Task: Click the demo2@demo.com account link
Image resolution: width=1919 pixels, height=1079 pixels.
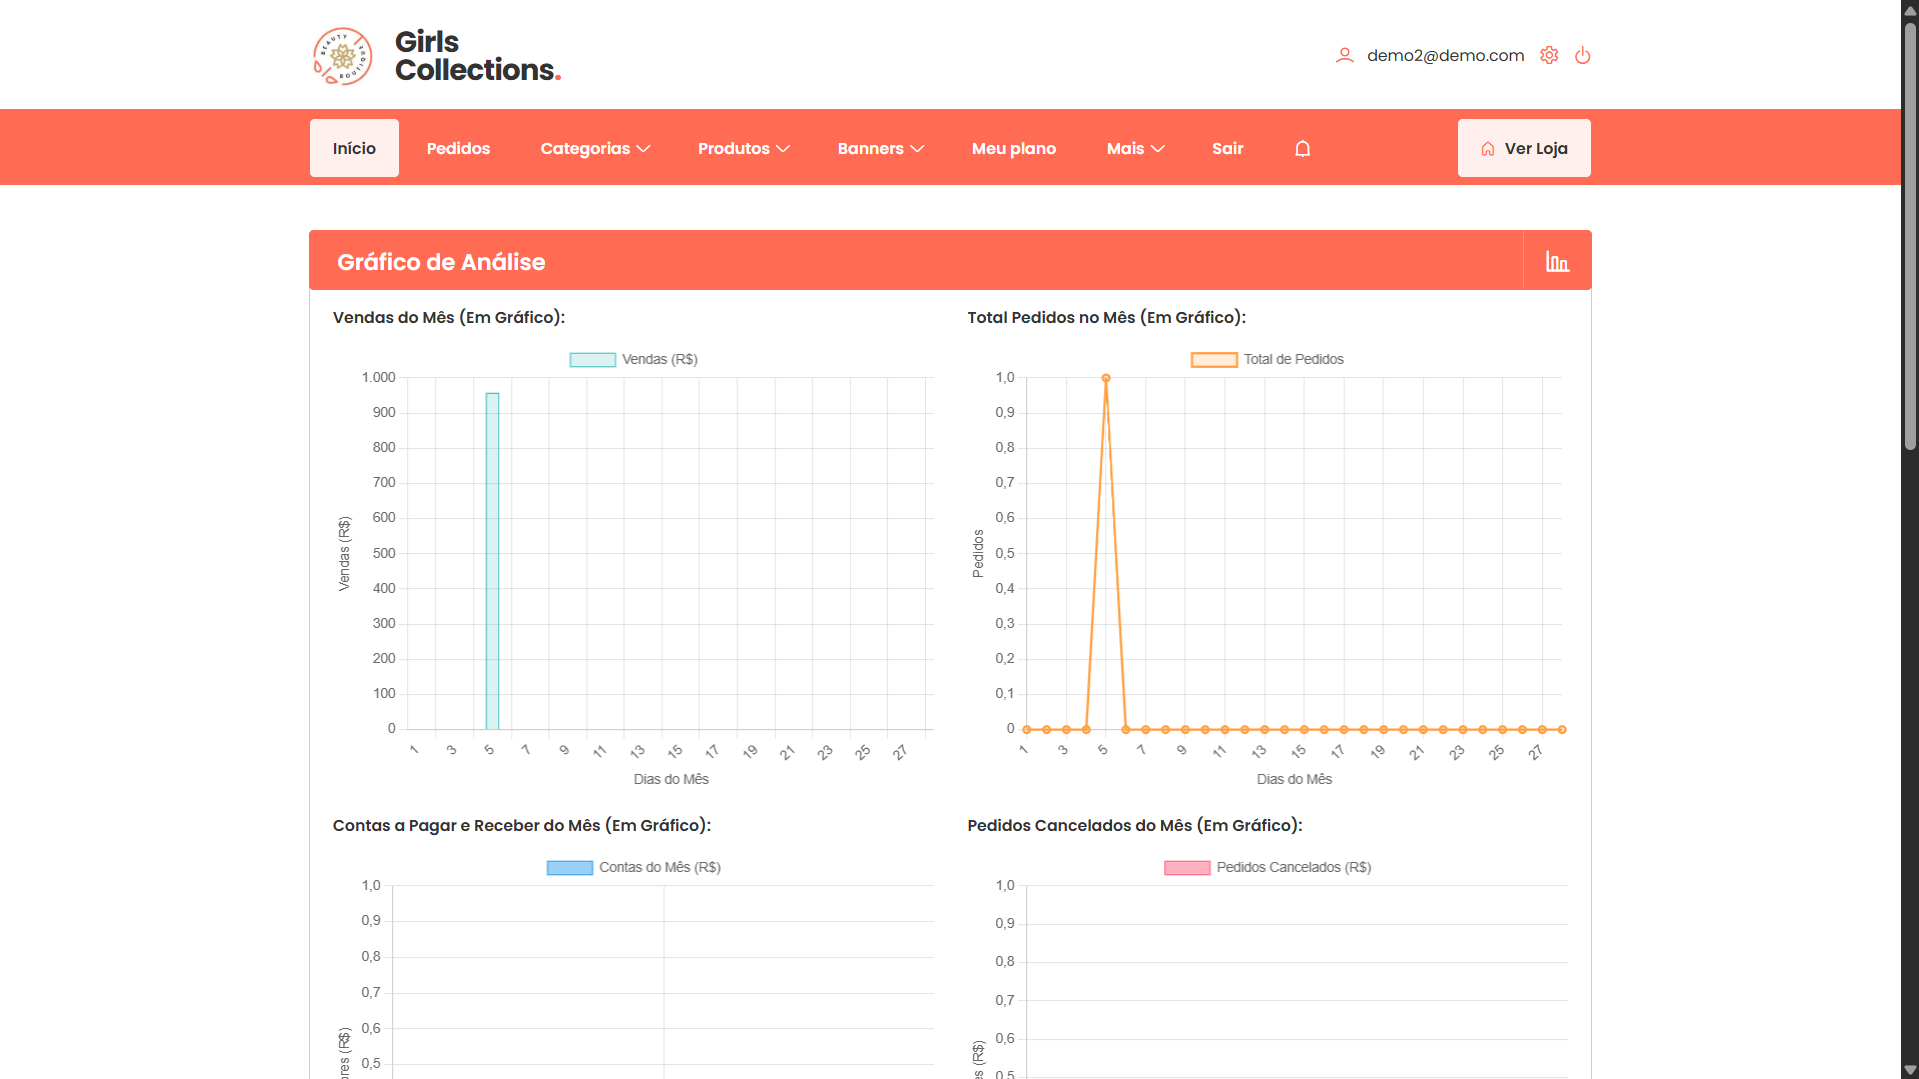Action: point(1444,55)
